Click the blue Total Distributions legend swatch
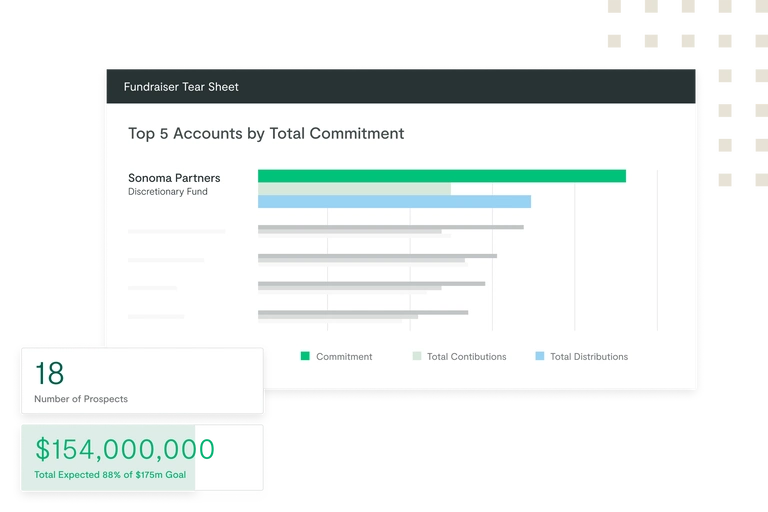This screenshot has height=512, width=768. pos(540,356)
